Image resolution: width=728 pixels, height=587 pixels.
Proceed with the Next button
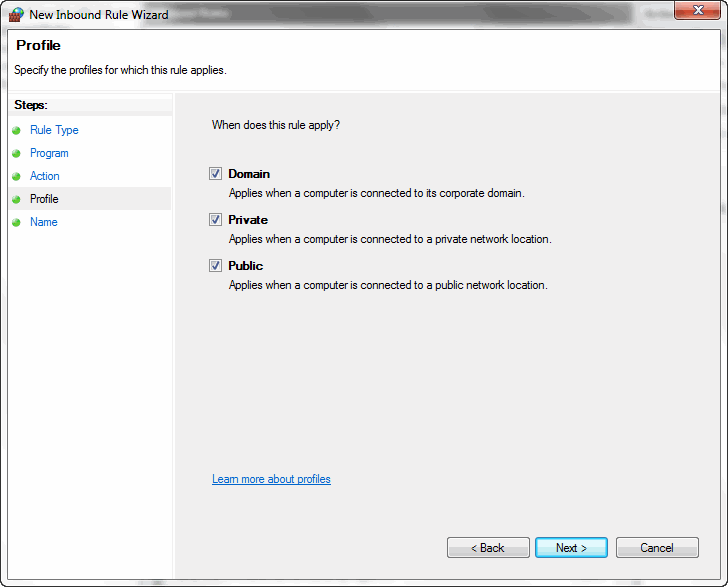point(572,548)
